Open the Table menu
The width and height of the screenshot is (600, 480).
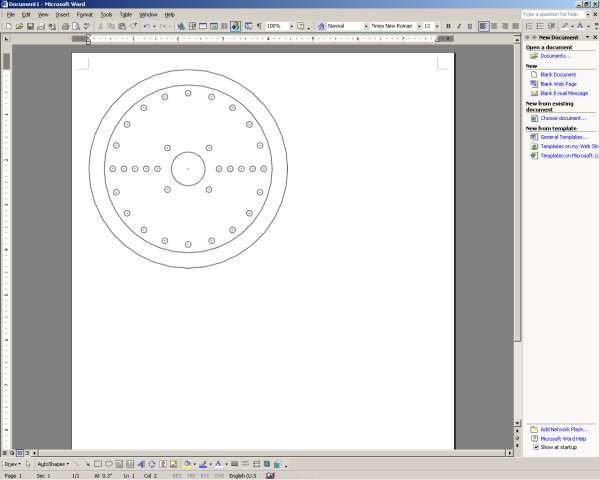(126, 15)
